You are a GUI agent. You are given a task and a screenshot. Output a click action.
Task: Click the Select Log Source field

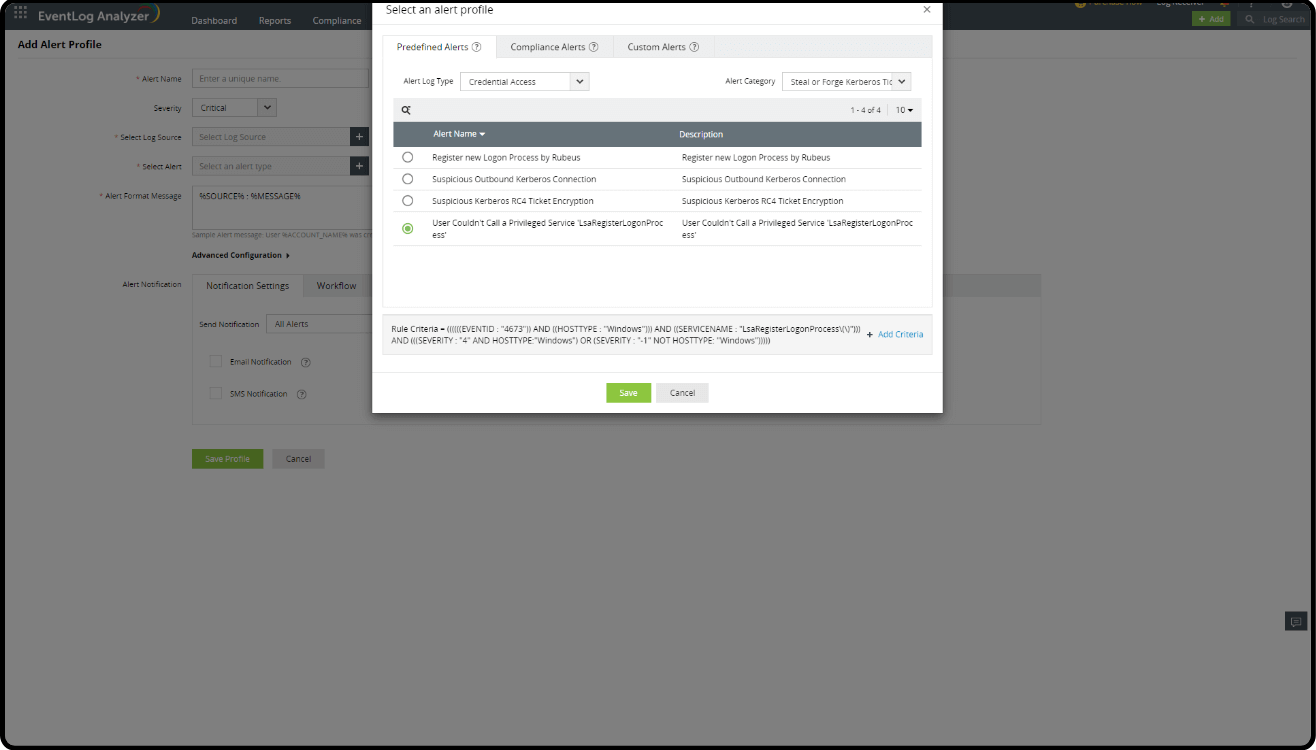coord(271,137)
